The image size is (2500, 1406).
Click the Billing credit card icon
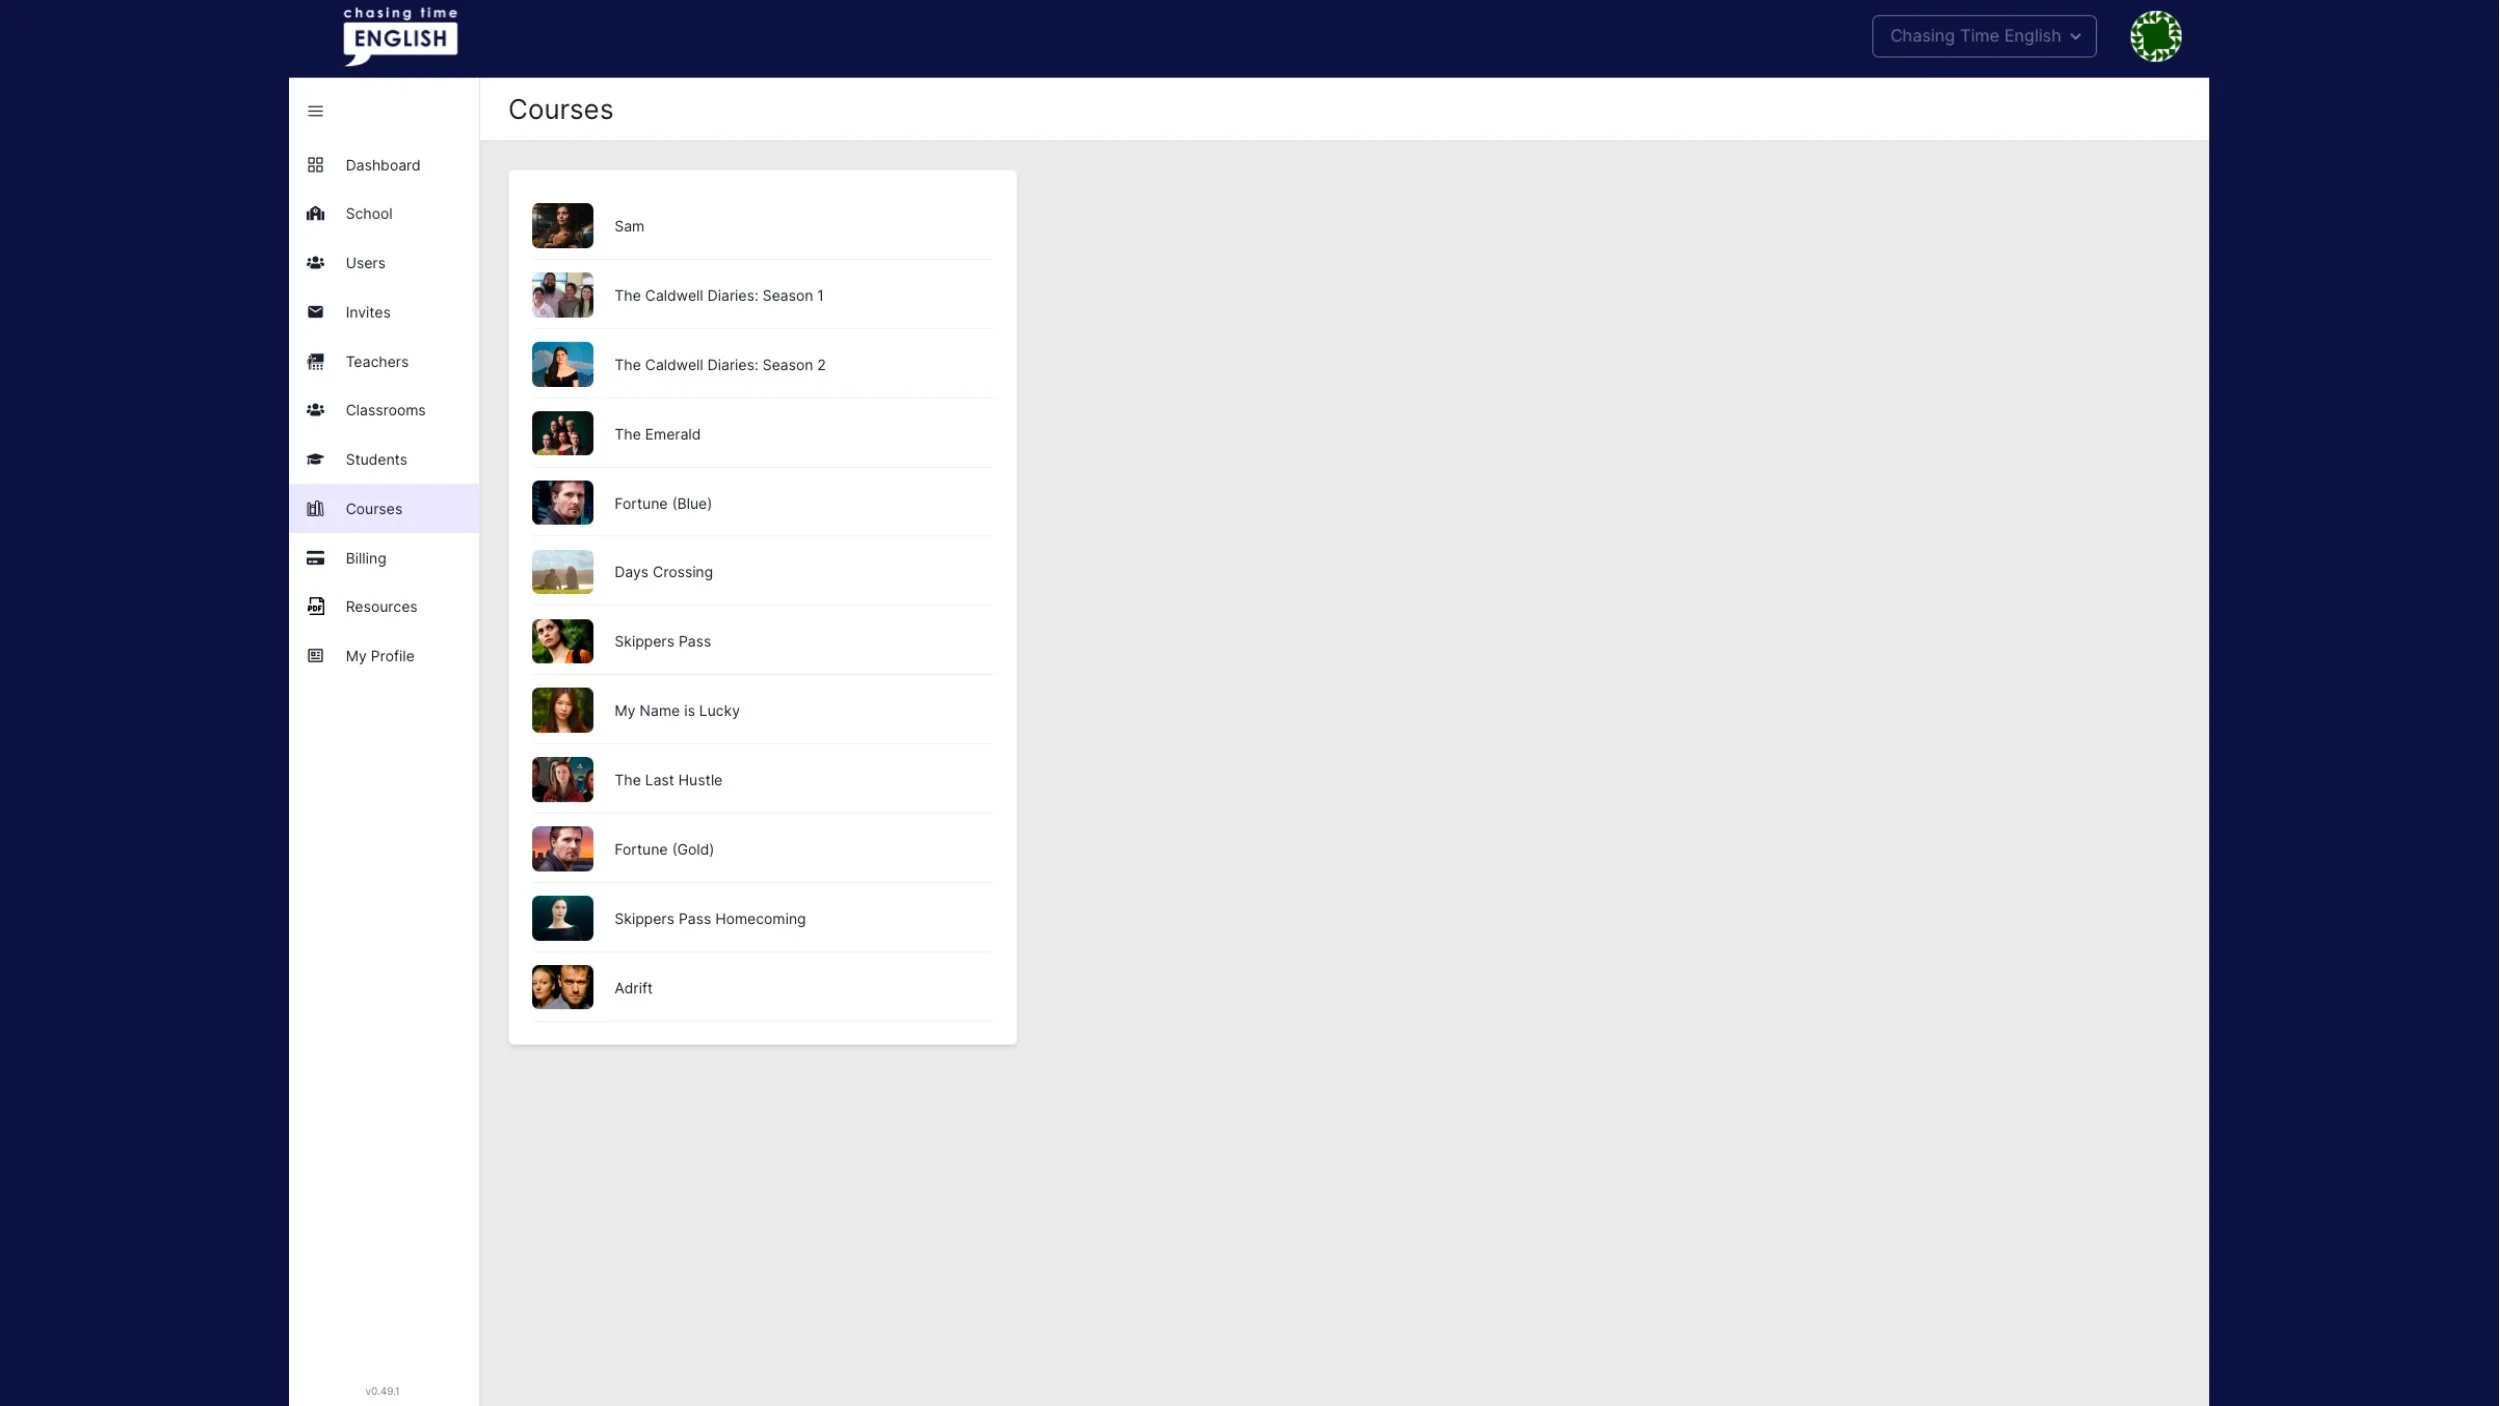(x=315, y=558)
